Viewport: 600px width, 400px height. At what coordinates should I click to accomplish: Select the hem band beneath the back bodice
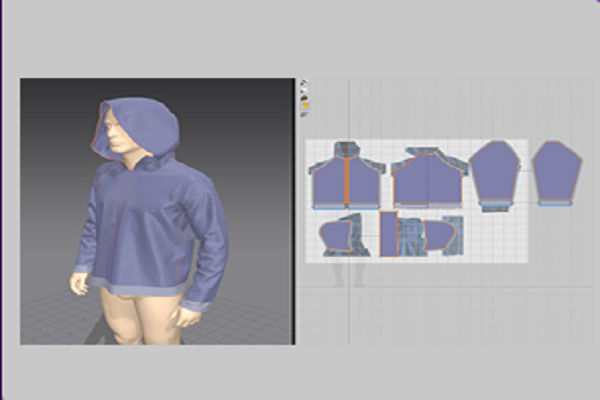(427, 205)
